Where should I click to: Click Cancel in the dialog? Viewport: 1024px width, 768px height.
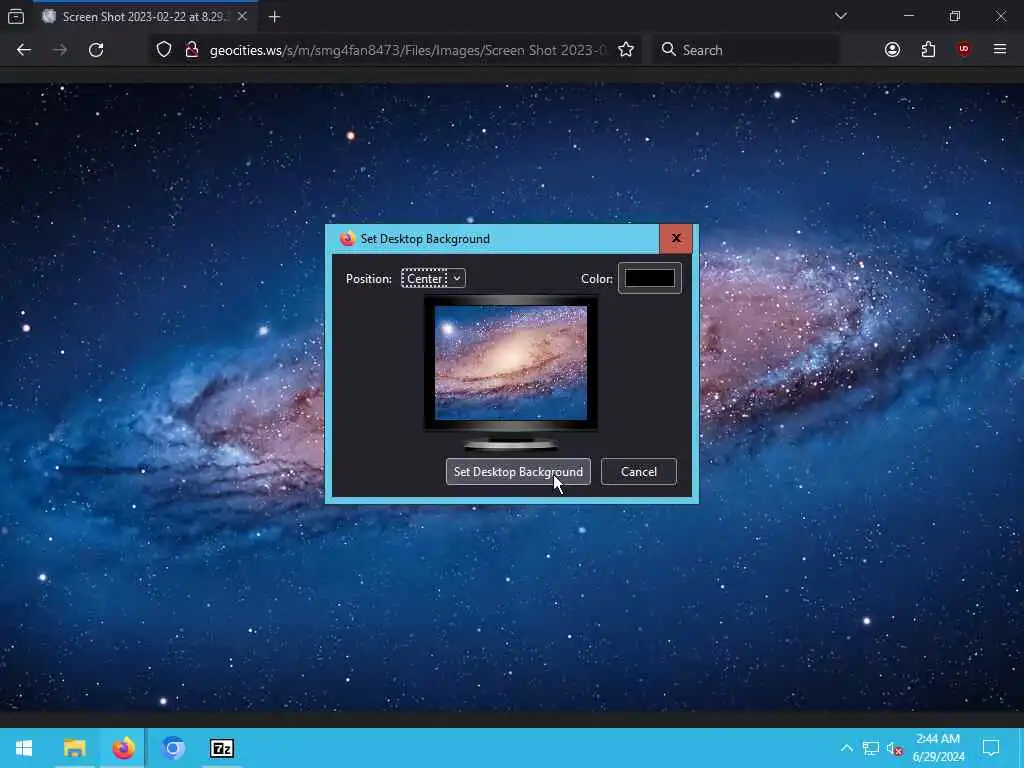coord(639,472)
